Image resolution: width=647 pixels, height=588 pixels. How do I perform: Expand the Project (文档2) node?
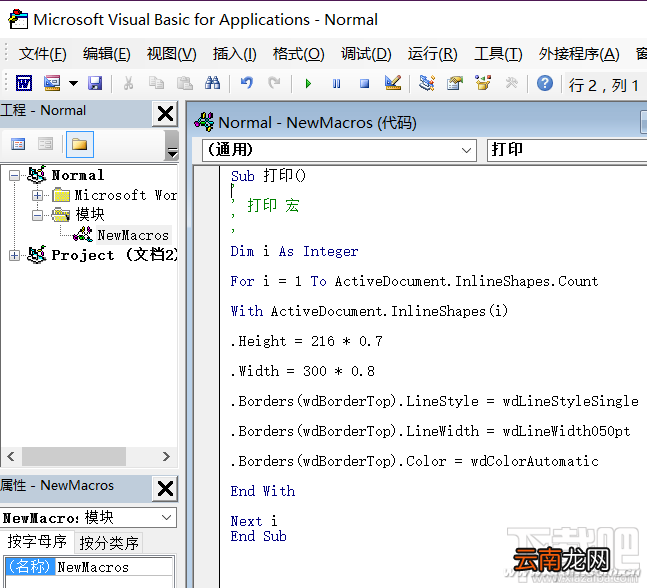(14, 255)
